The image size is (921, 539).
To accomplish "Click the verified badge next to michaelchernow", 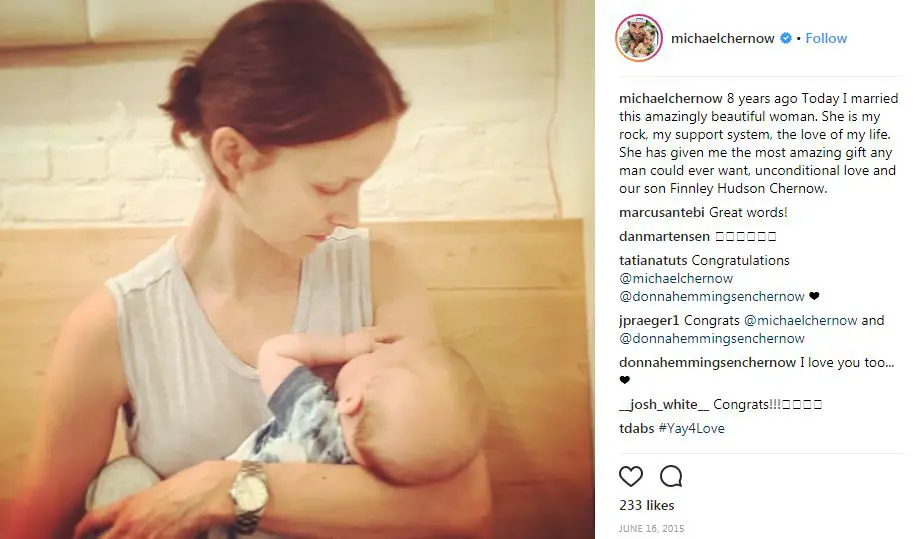I will 785,38.
